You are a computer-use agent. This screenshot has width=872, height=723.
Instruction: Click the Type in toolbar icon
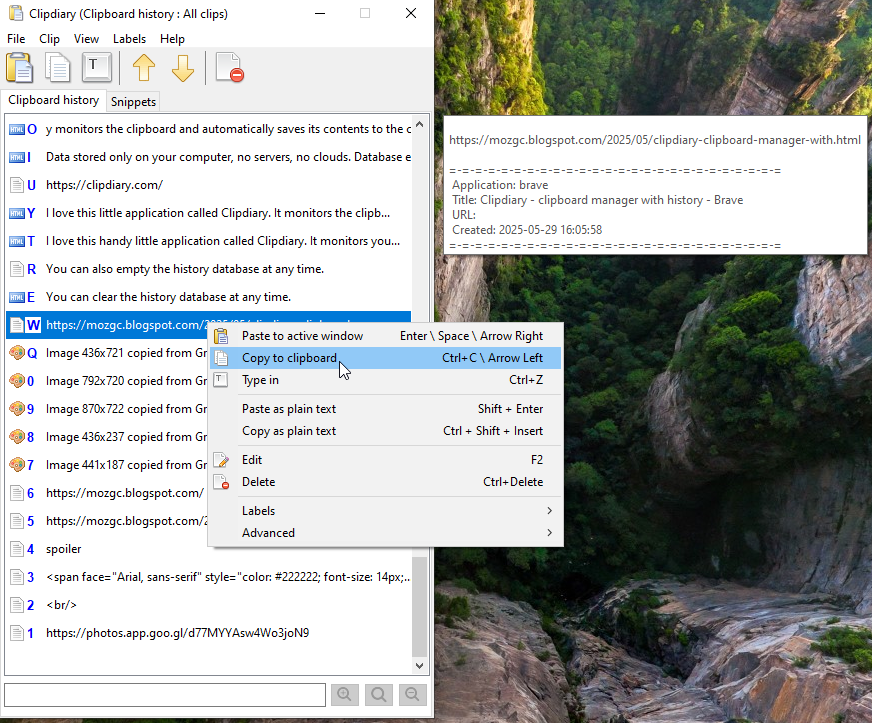click(97, 68)
